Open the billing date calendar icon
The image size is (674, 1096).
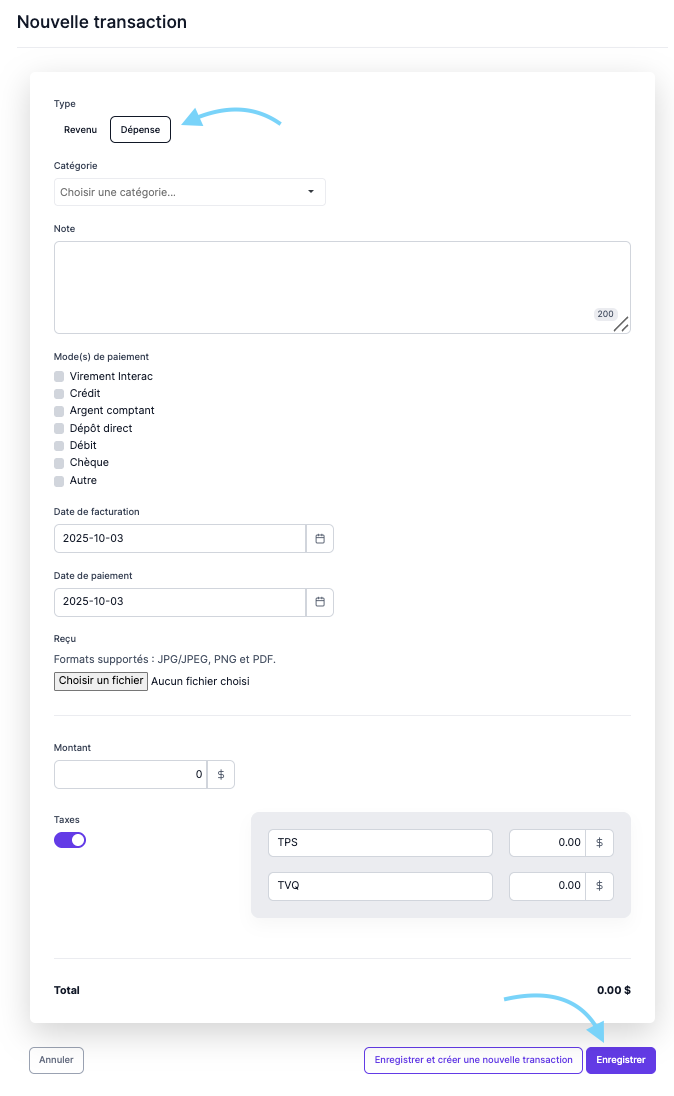coord(320,539)
